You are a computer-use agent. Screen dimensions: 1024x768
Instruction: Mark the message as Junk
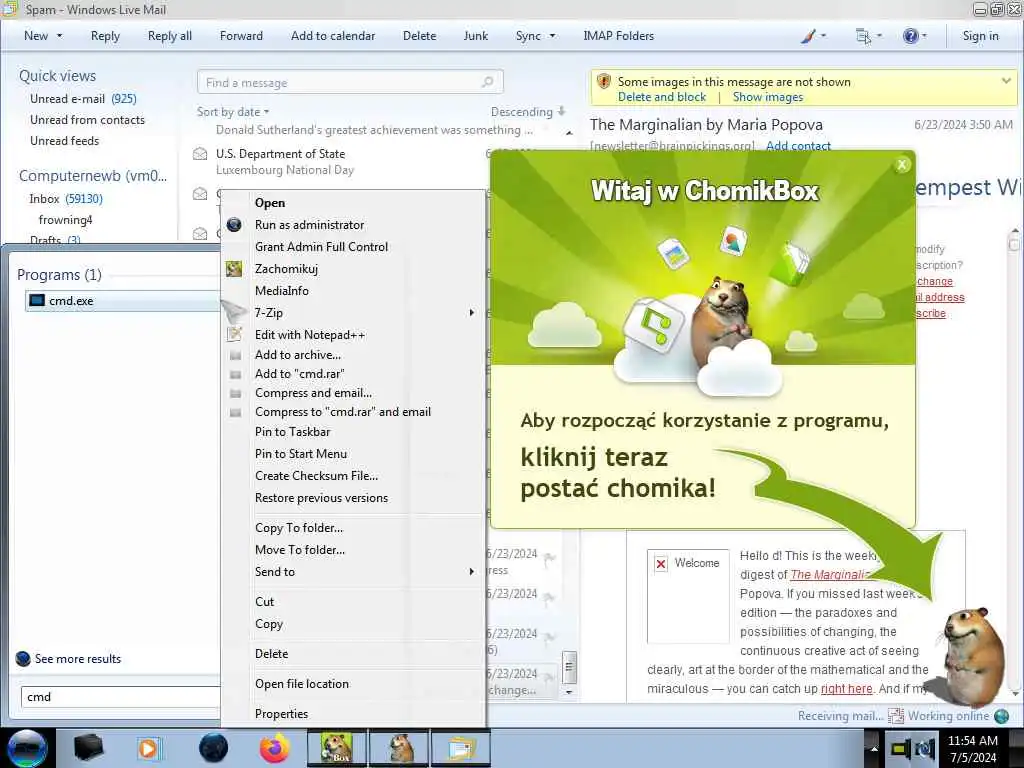(x=475, y=36)
